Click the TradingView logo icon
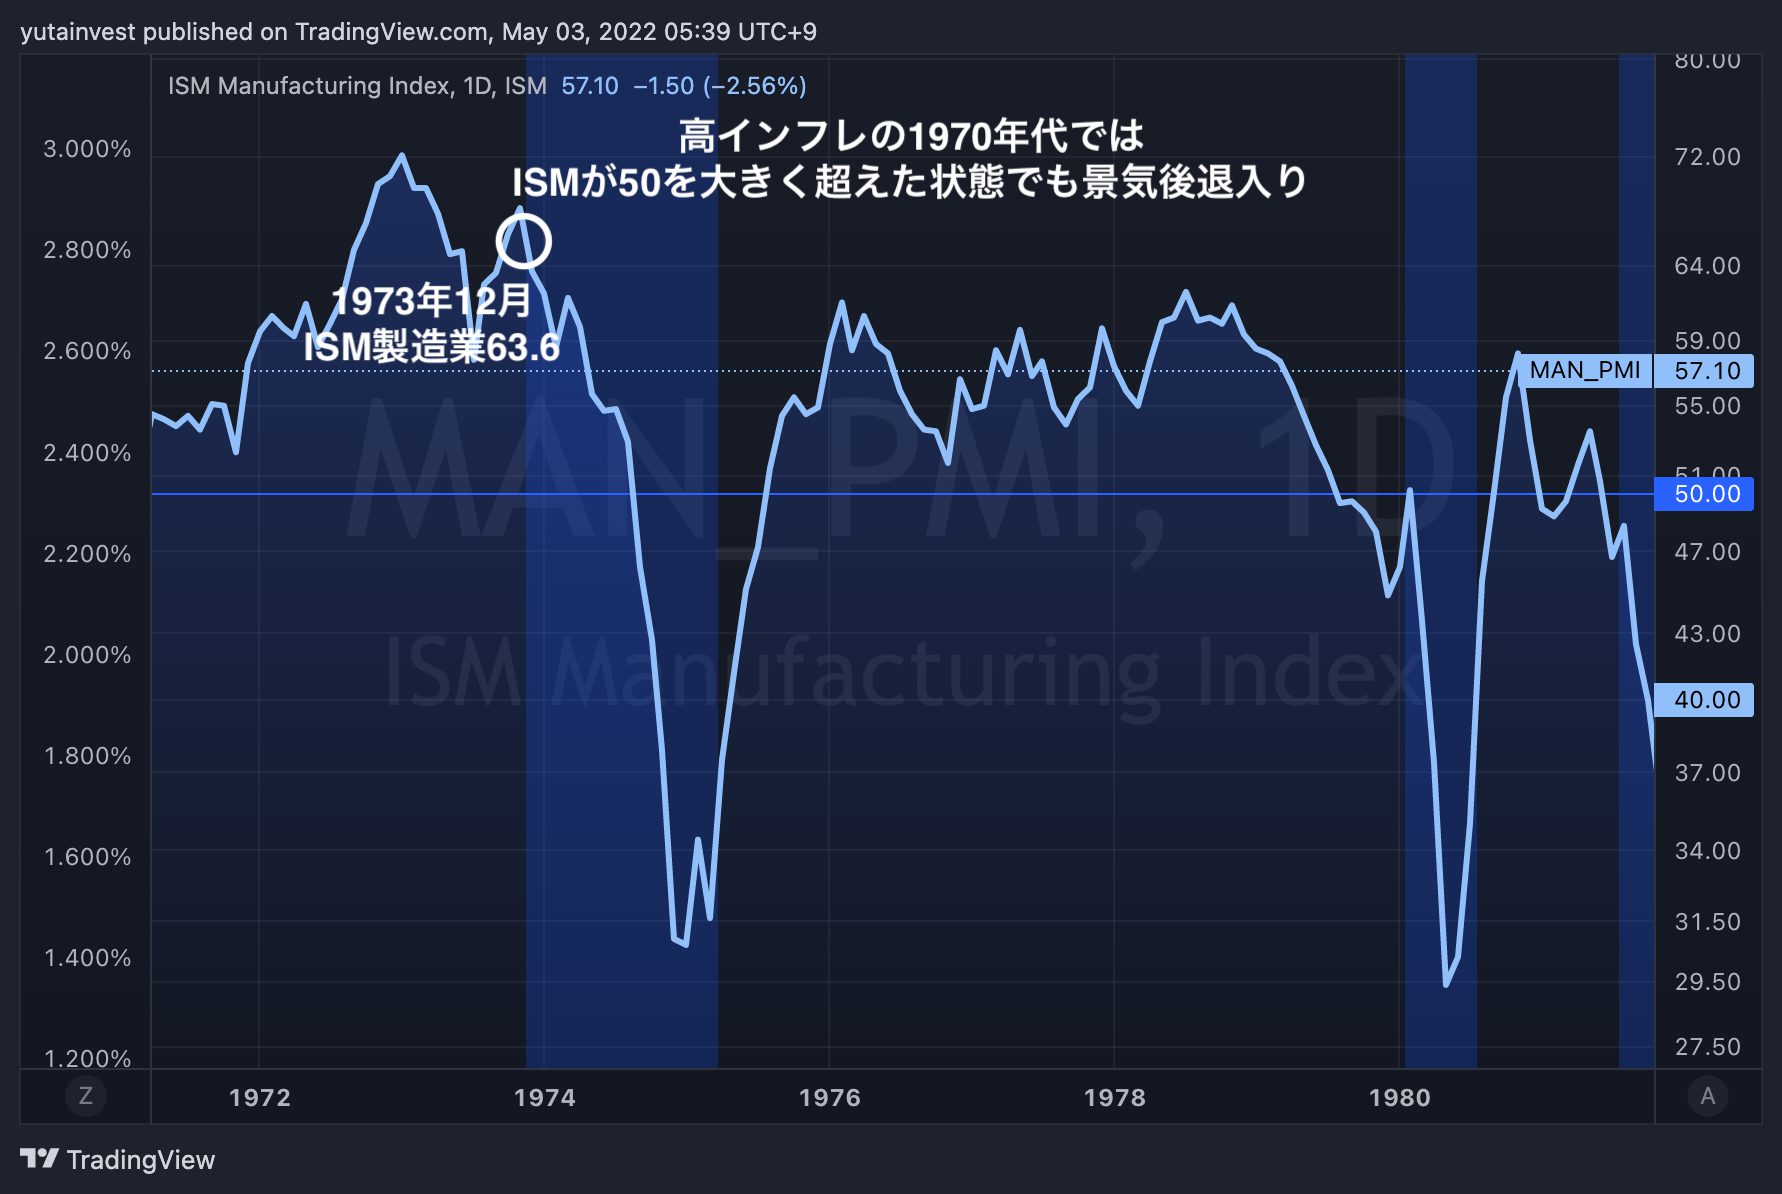The image size is (1782, 1194). click(39, 1159)
